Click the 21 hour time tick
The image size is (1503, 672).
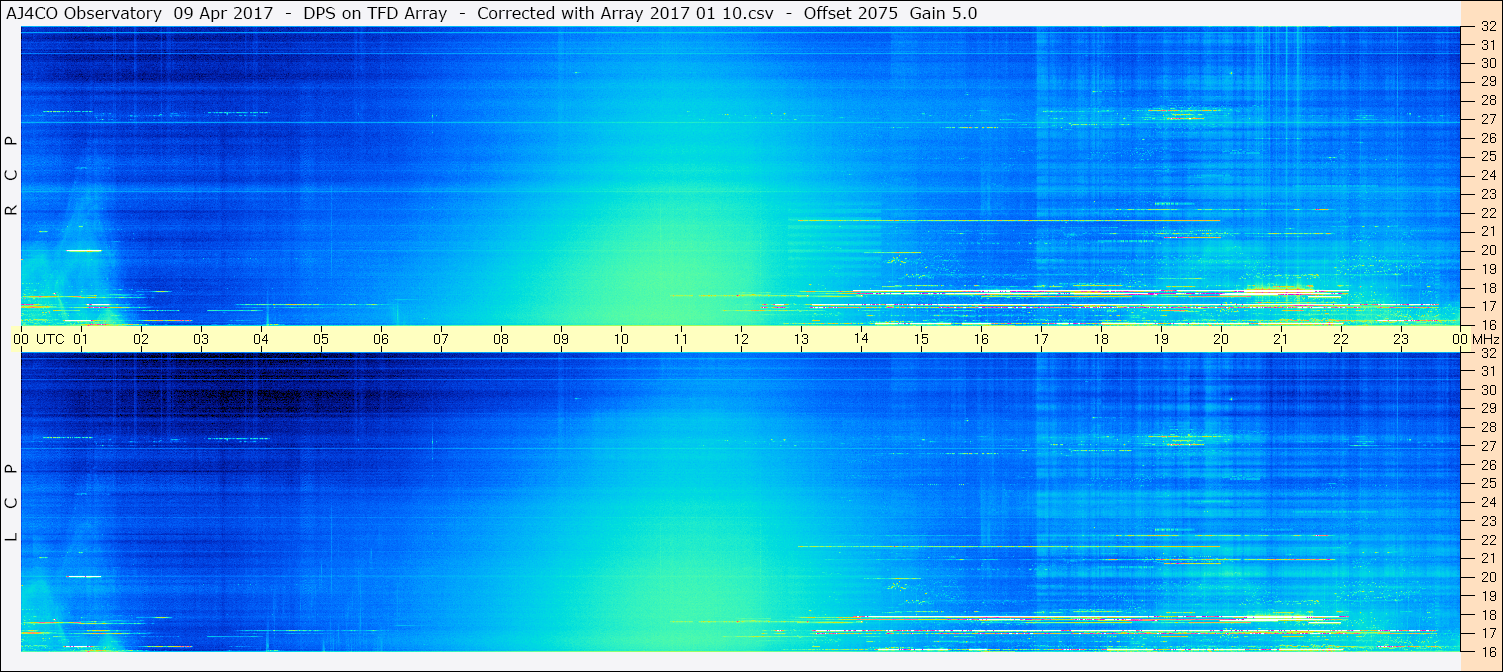[1281, 339]
